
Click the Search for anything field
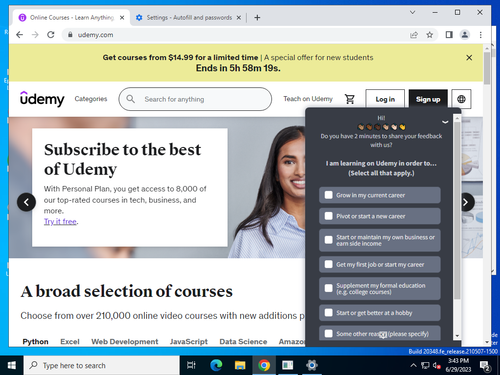[x=195, y=99]
